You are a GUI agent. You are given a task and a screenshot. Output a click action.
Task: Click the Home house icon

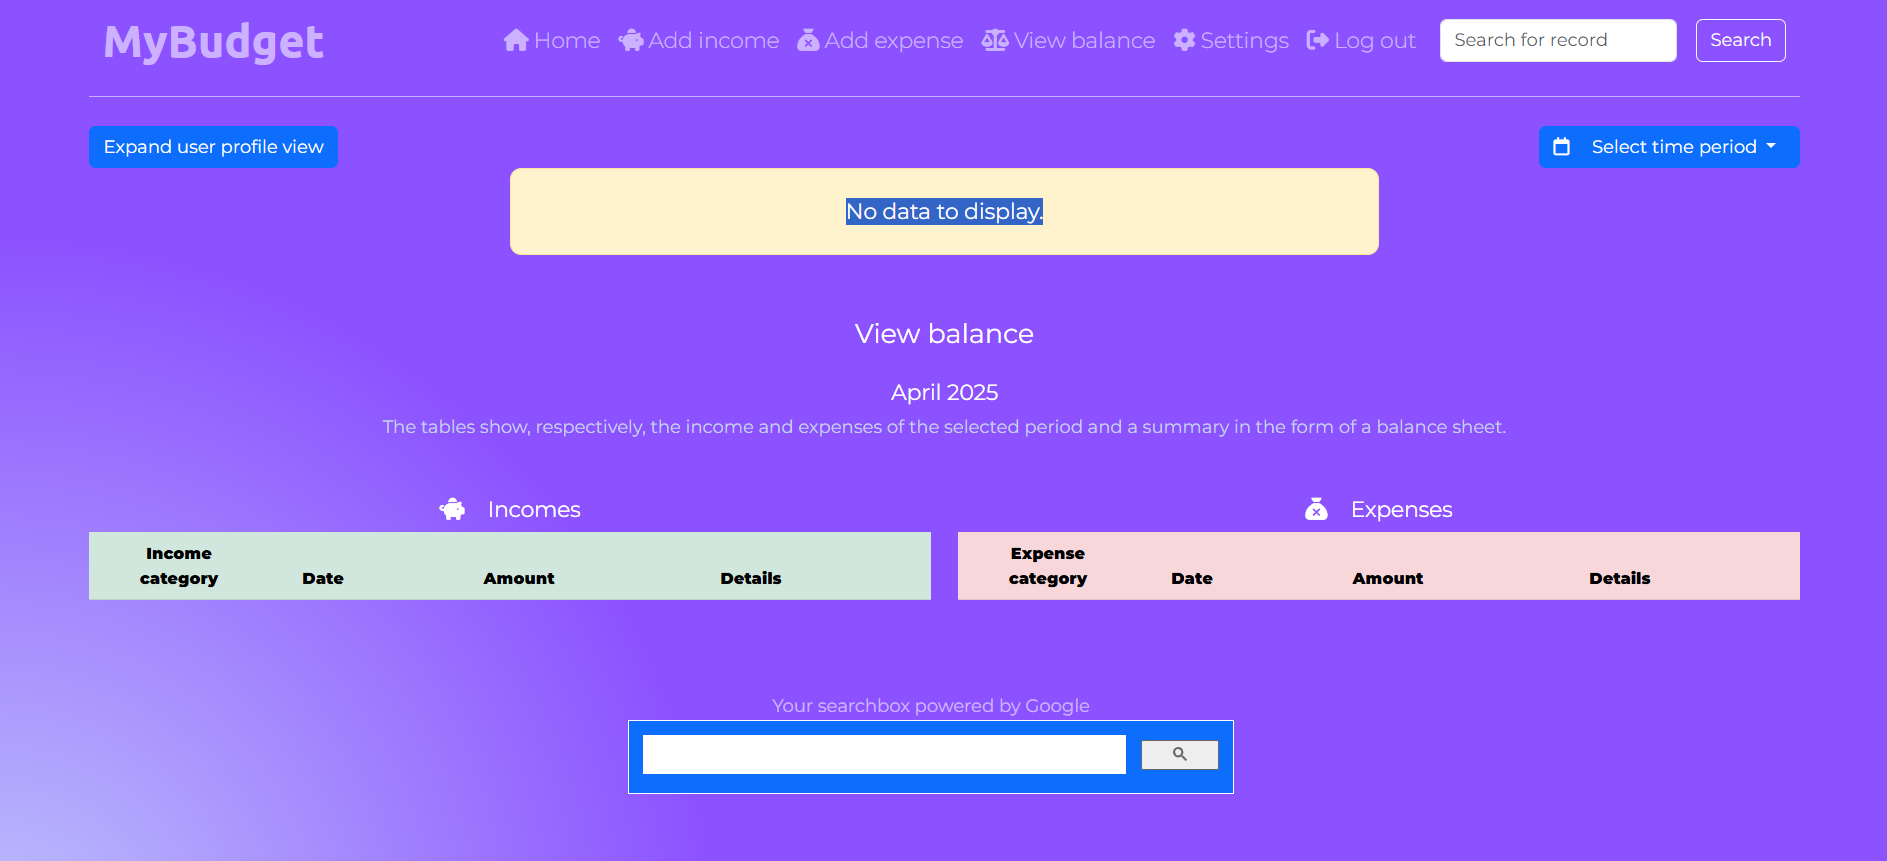(515, 40)
